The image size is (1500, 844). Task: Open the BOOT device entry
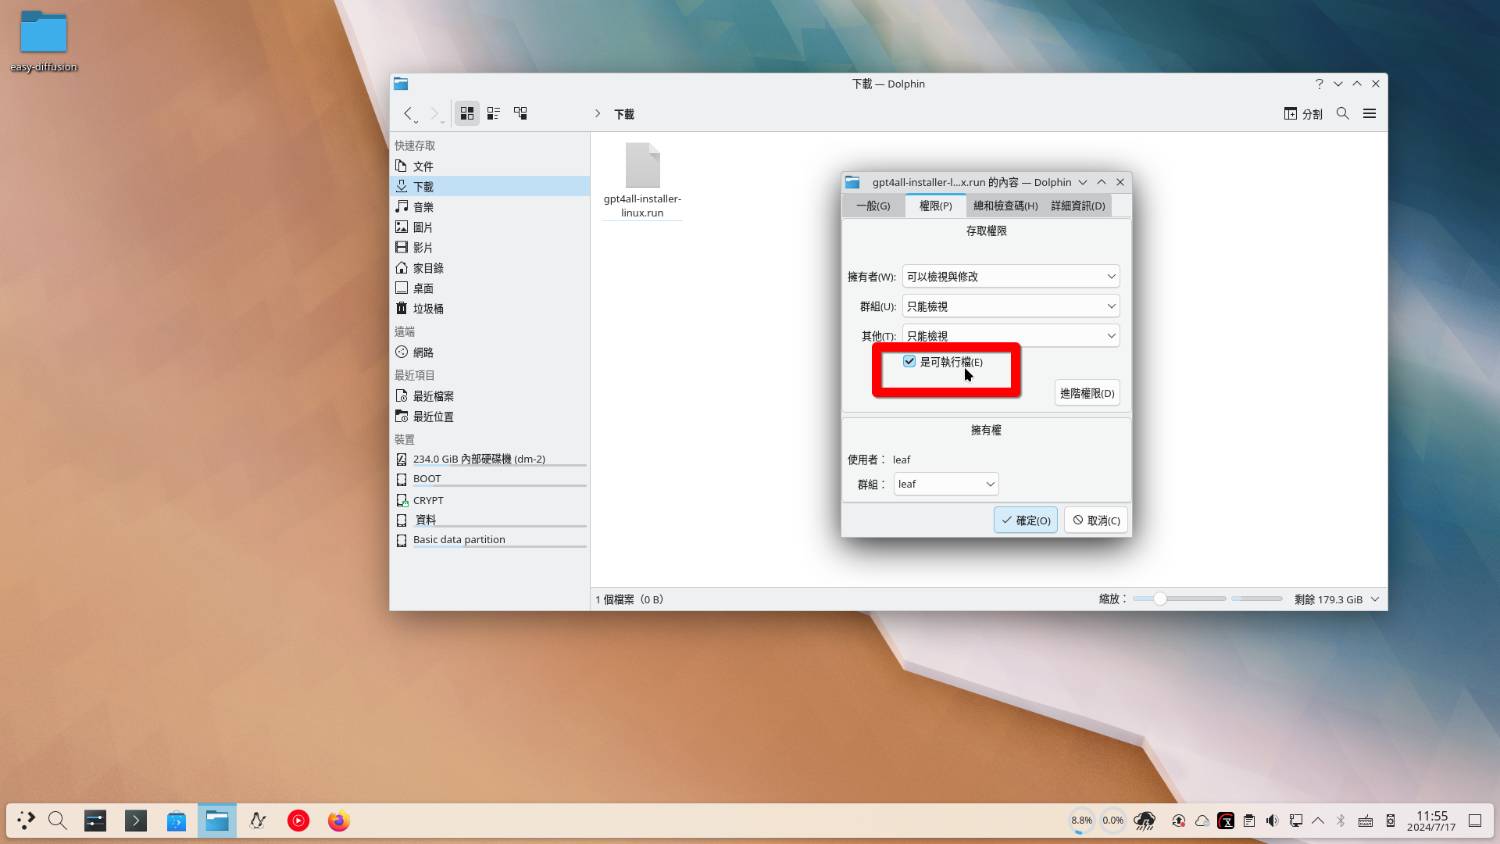click(x=489, y=479)
